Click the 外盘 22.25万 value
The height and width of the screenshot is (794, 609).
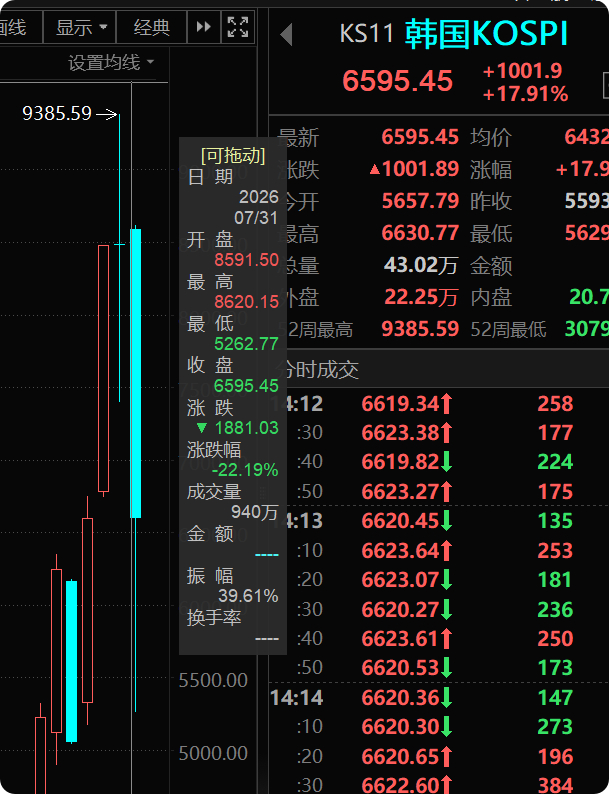coord(421,297)
